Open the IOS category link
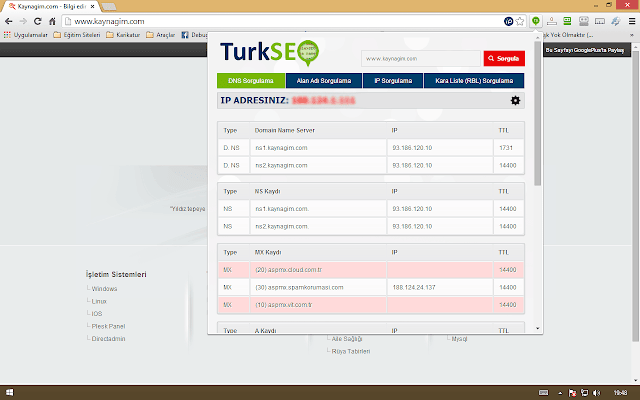This screenshot has height=400, width=640. (97, 313)
